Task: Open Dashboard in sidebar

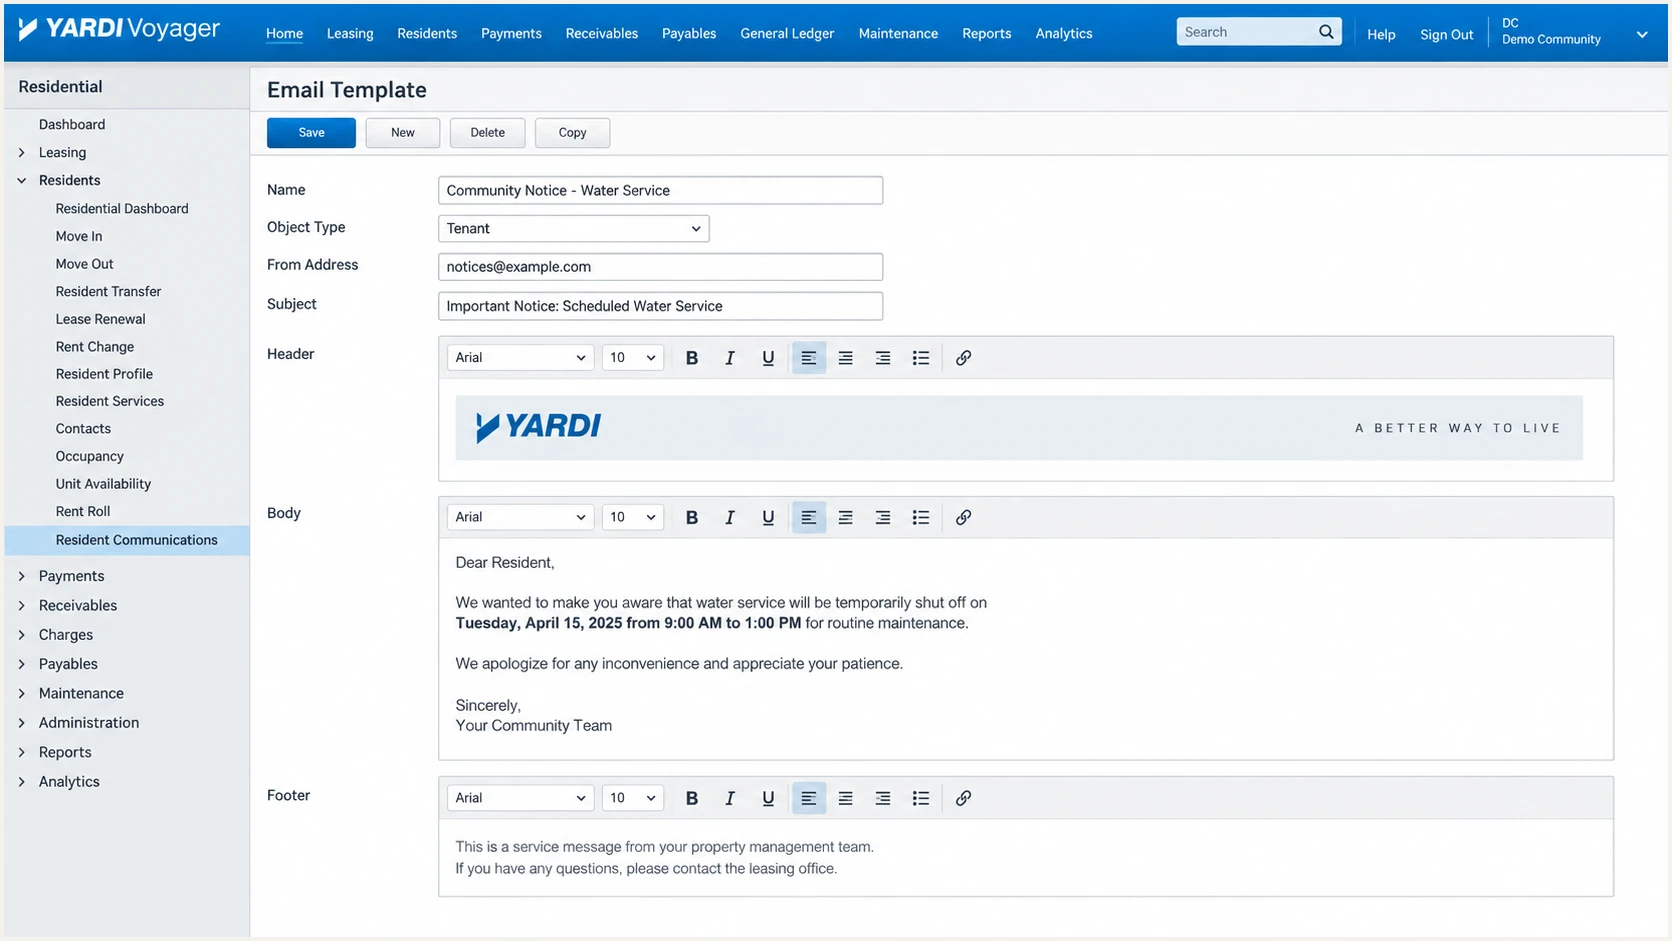Action: 72,125
